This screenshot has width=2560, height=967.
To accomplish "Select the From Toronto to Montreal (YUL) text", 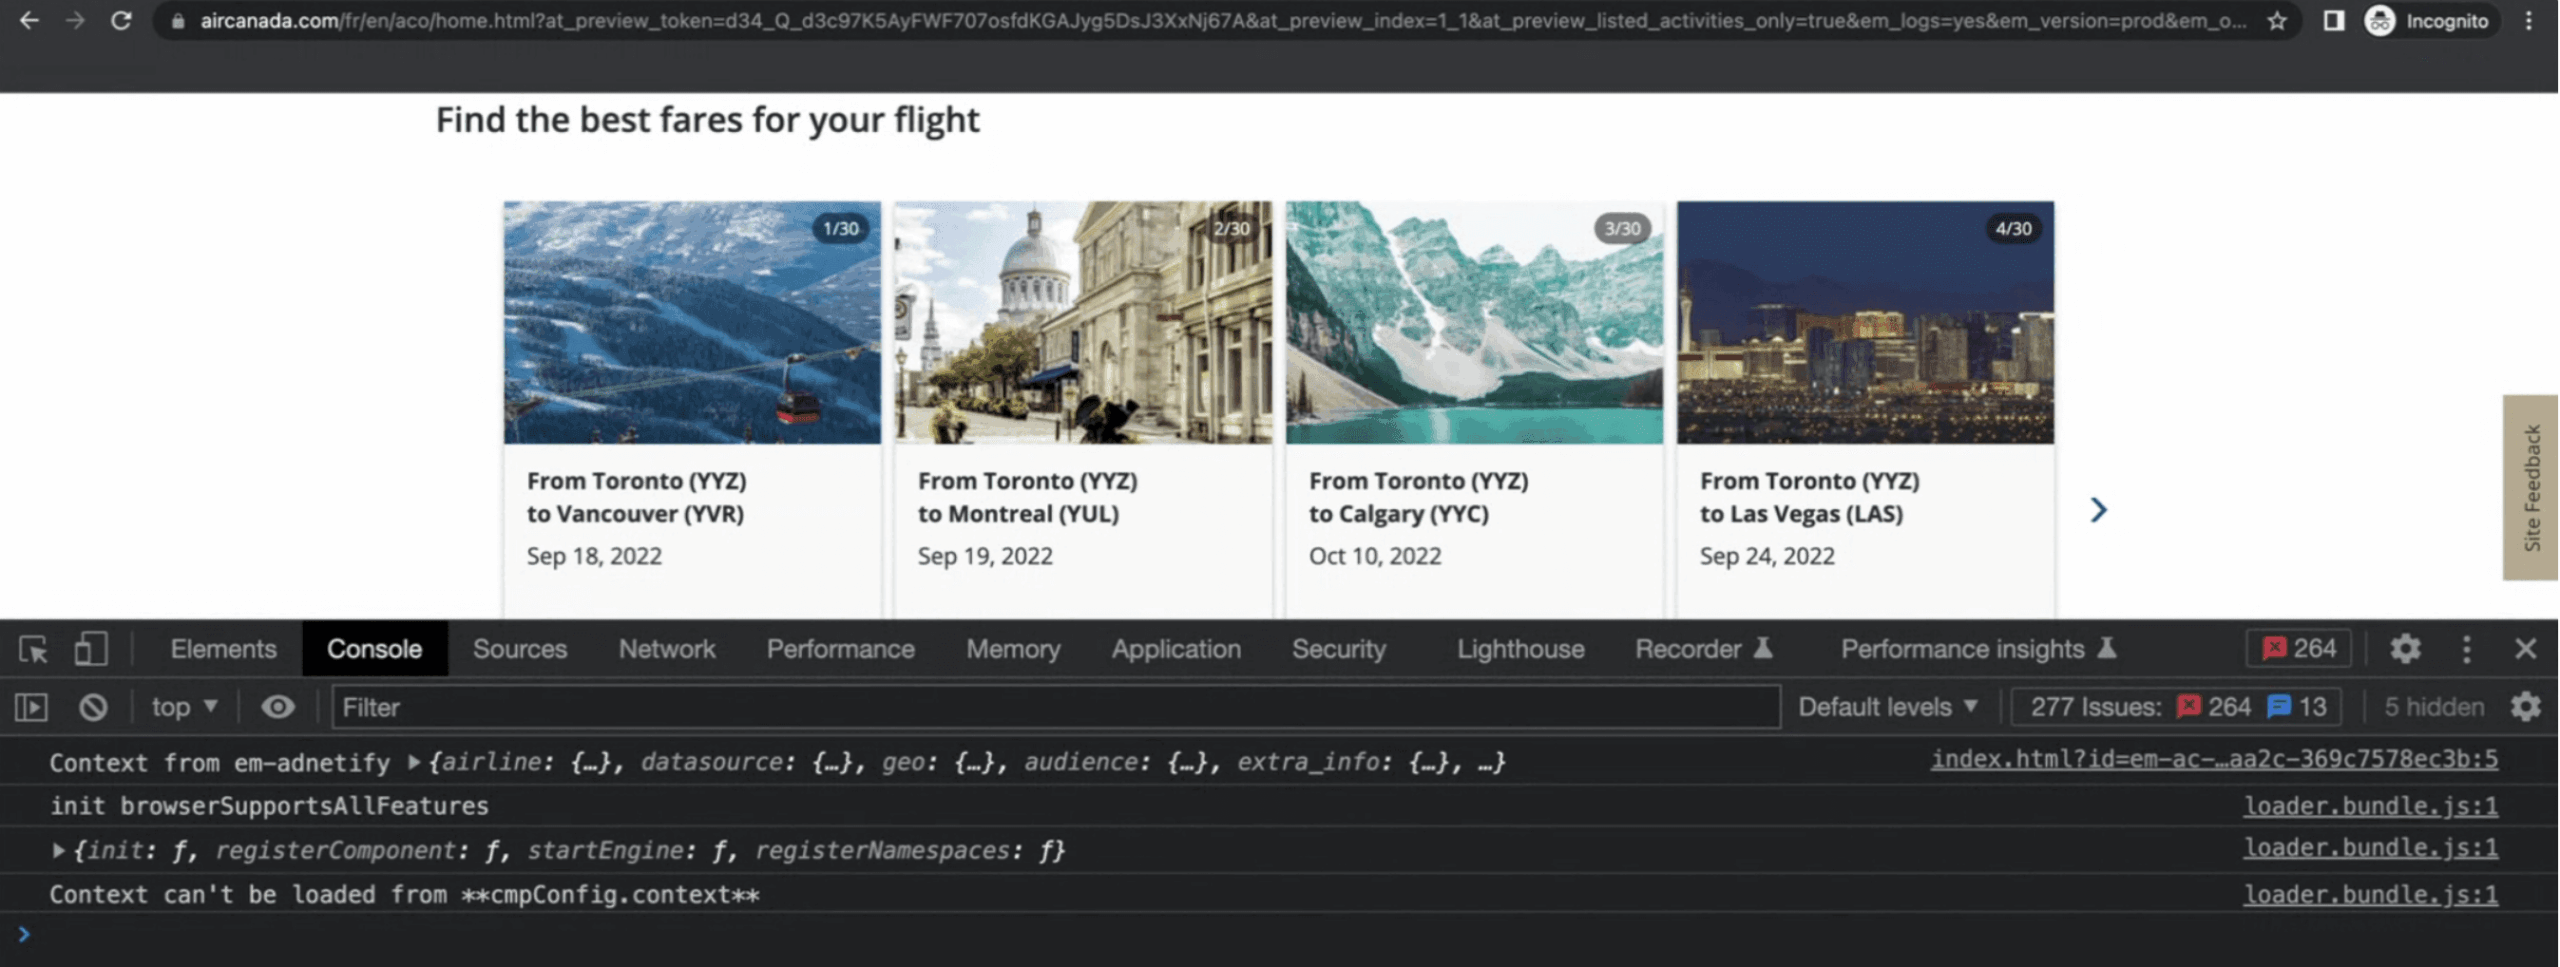I will coord(1028,497).
